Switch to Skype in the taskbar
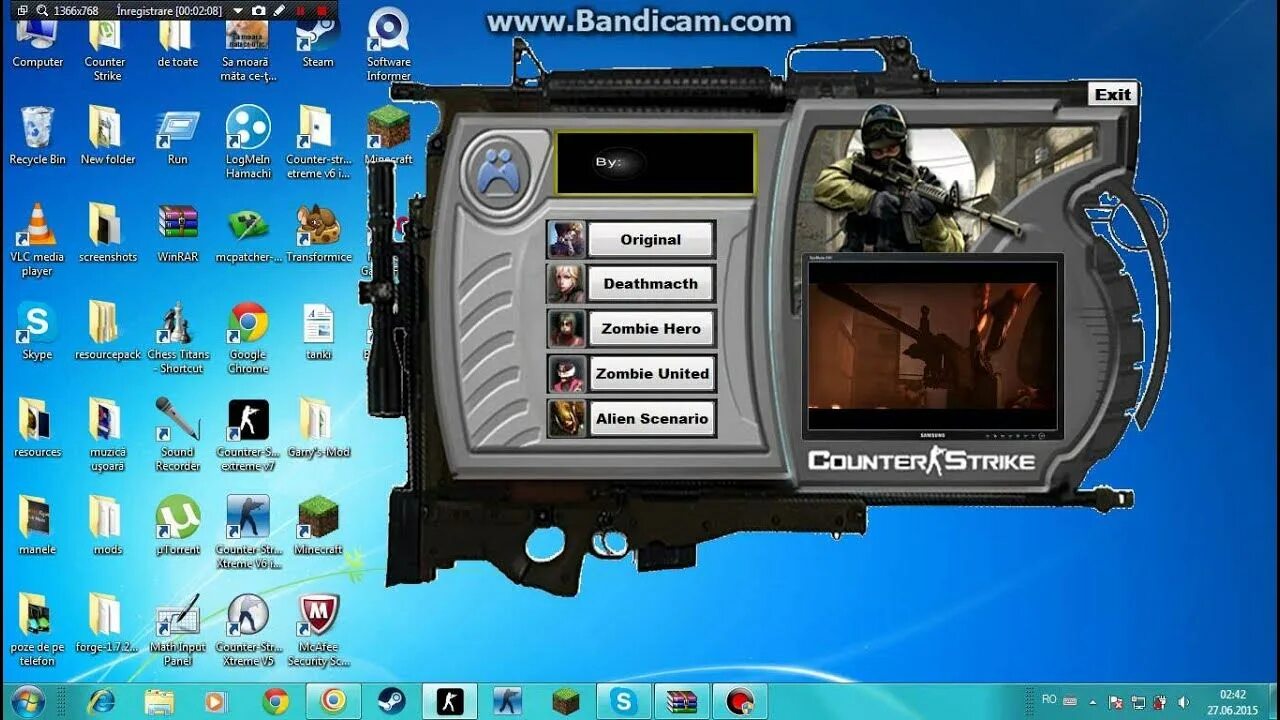This screenshot has width=1280, height=720. click(x=624, y=701)
